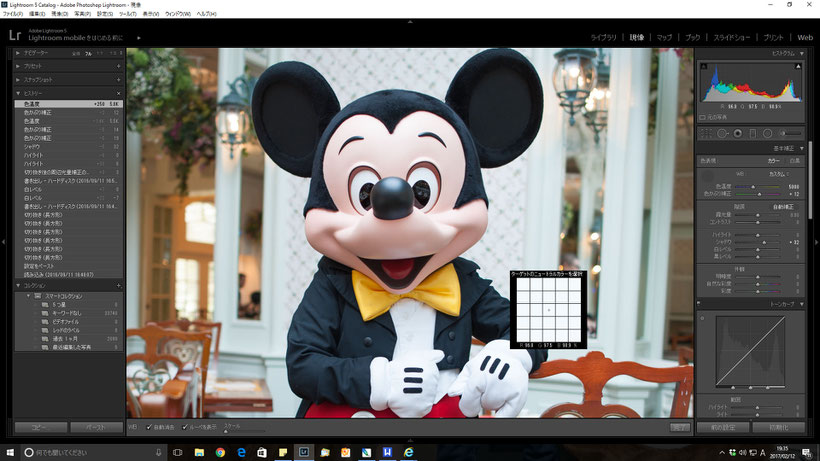
Task: Toggle 元の写真 checkbox under histogram
Action: (702, 117)
